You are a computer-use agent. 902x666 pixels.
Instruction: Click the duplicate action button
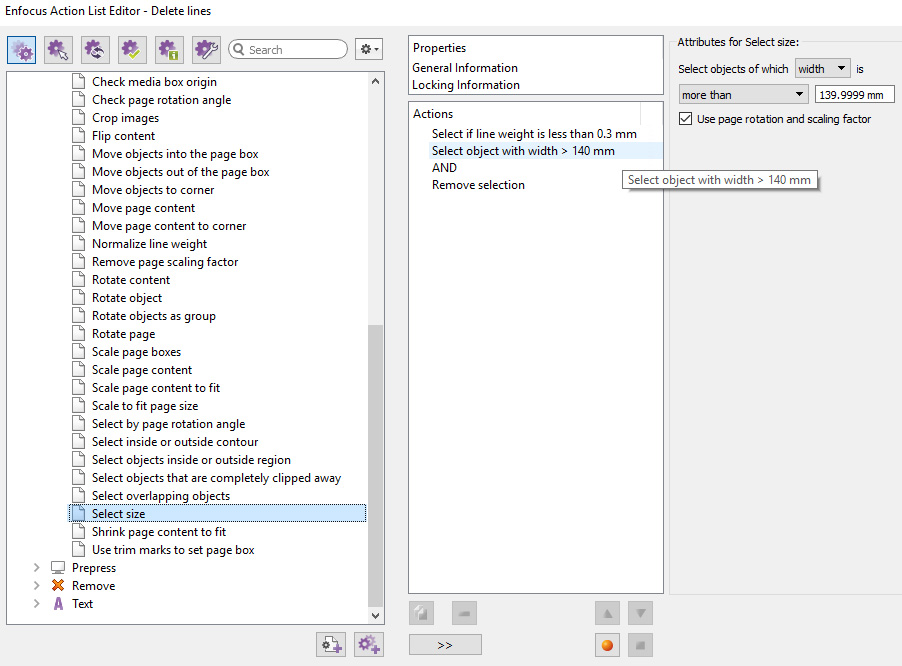[x=422, y=613]
